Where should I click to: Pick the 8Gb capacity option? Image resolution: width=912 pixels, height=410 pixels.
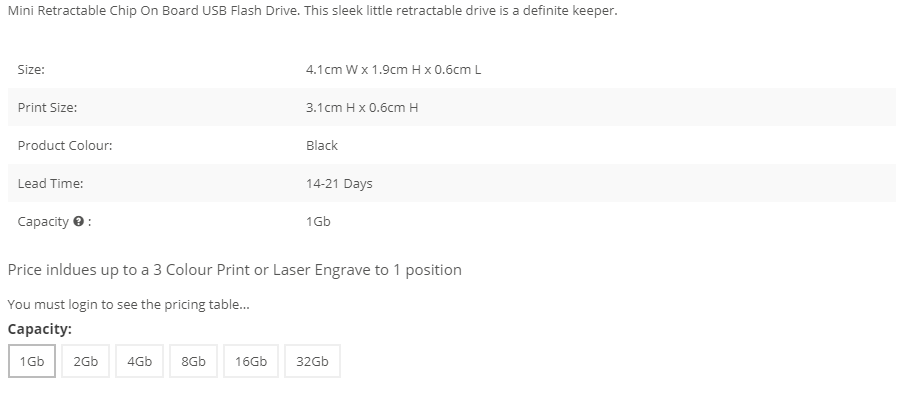(193, 361)
